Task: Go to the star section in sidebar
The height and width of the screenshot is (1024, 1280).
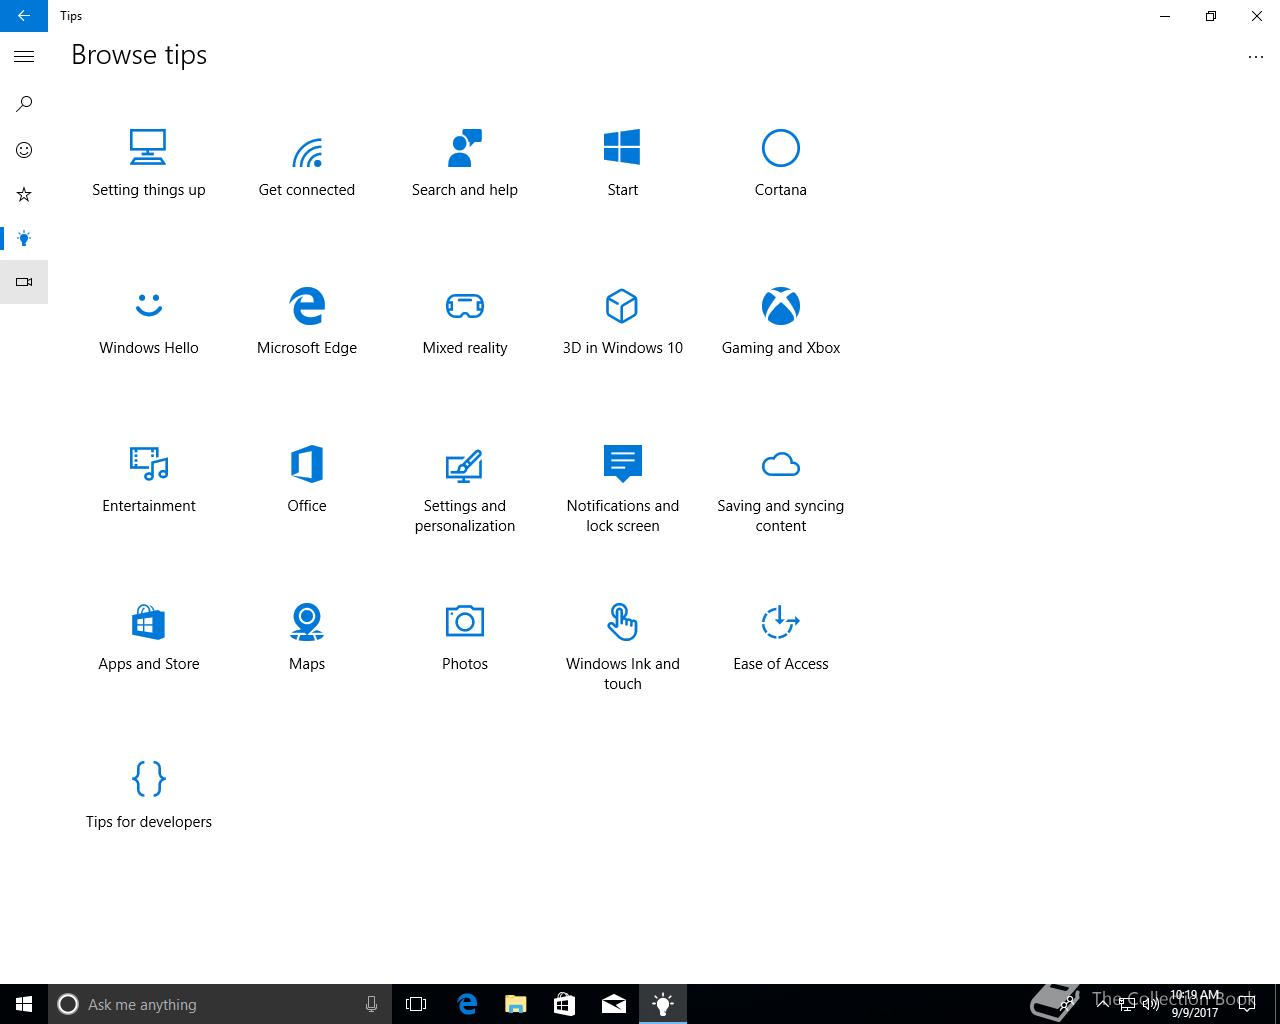Action: tap(24, 194)
